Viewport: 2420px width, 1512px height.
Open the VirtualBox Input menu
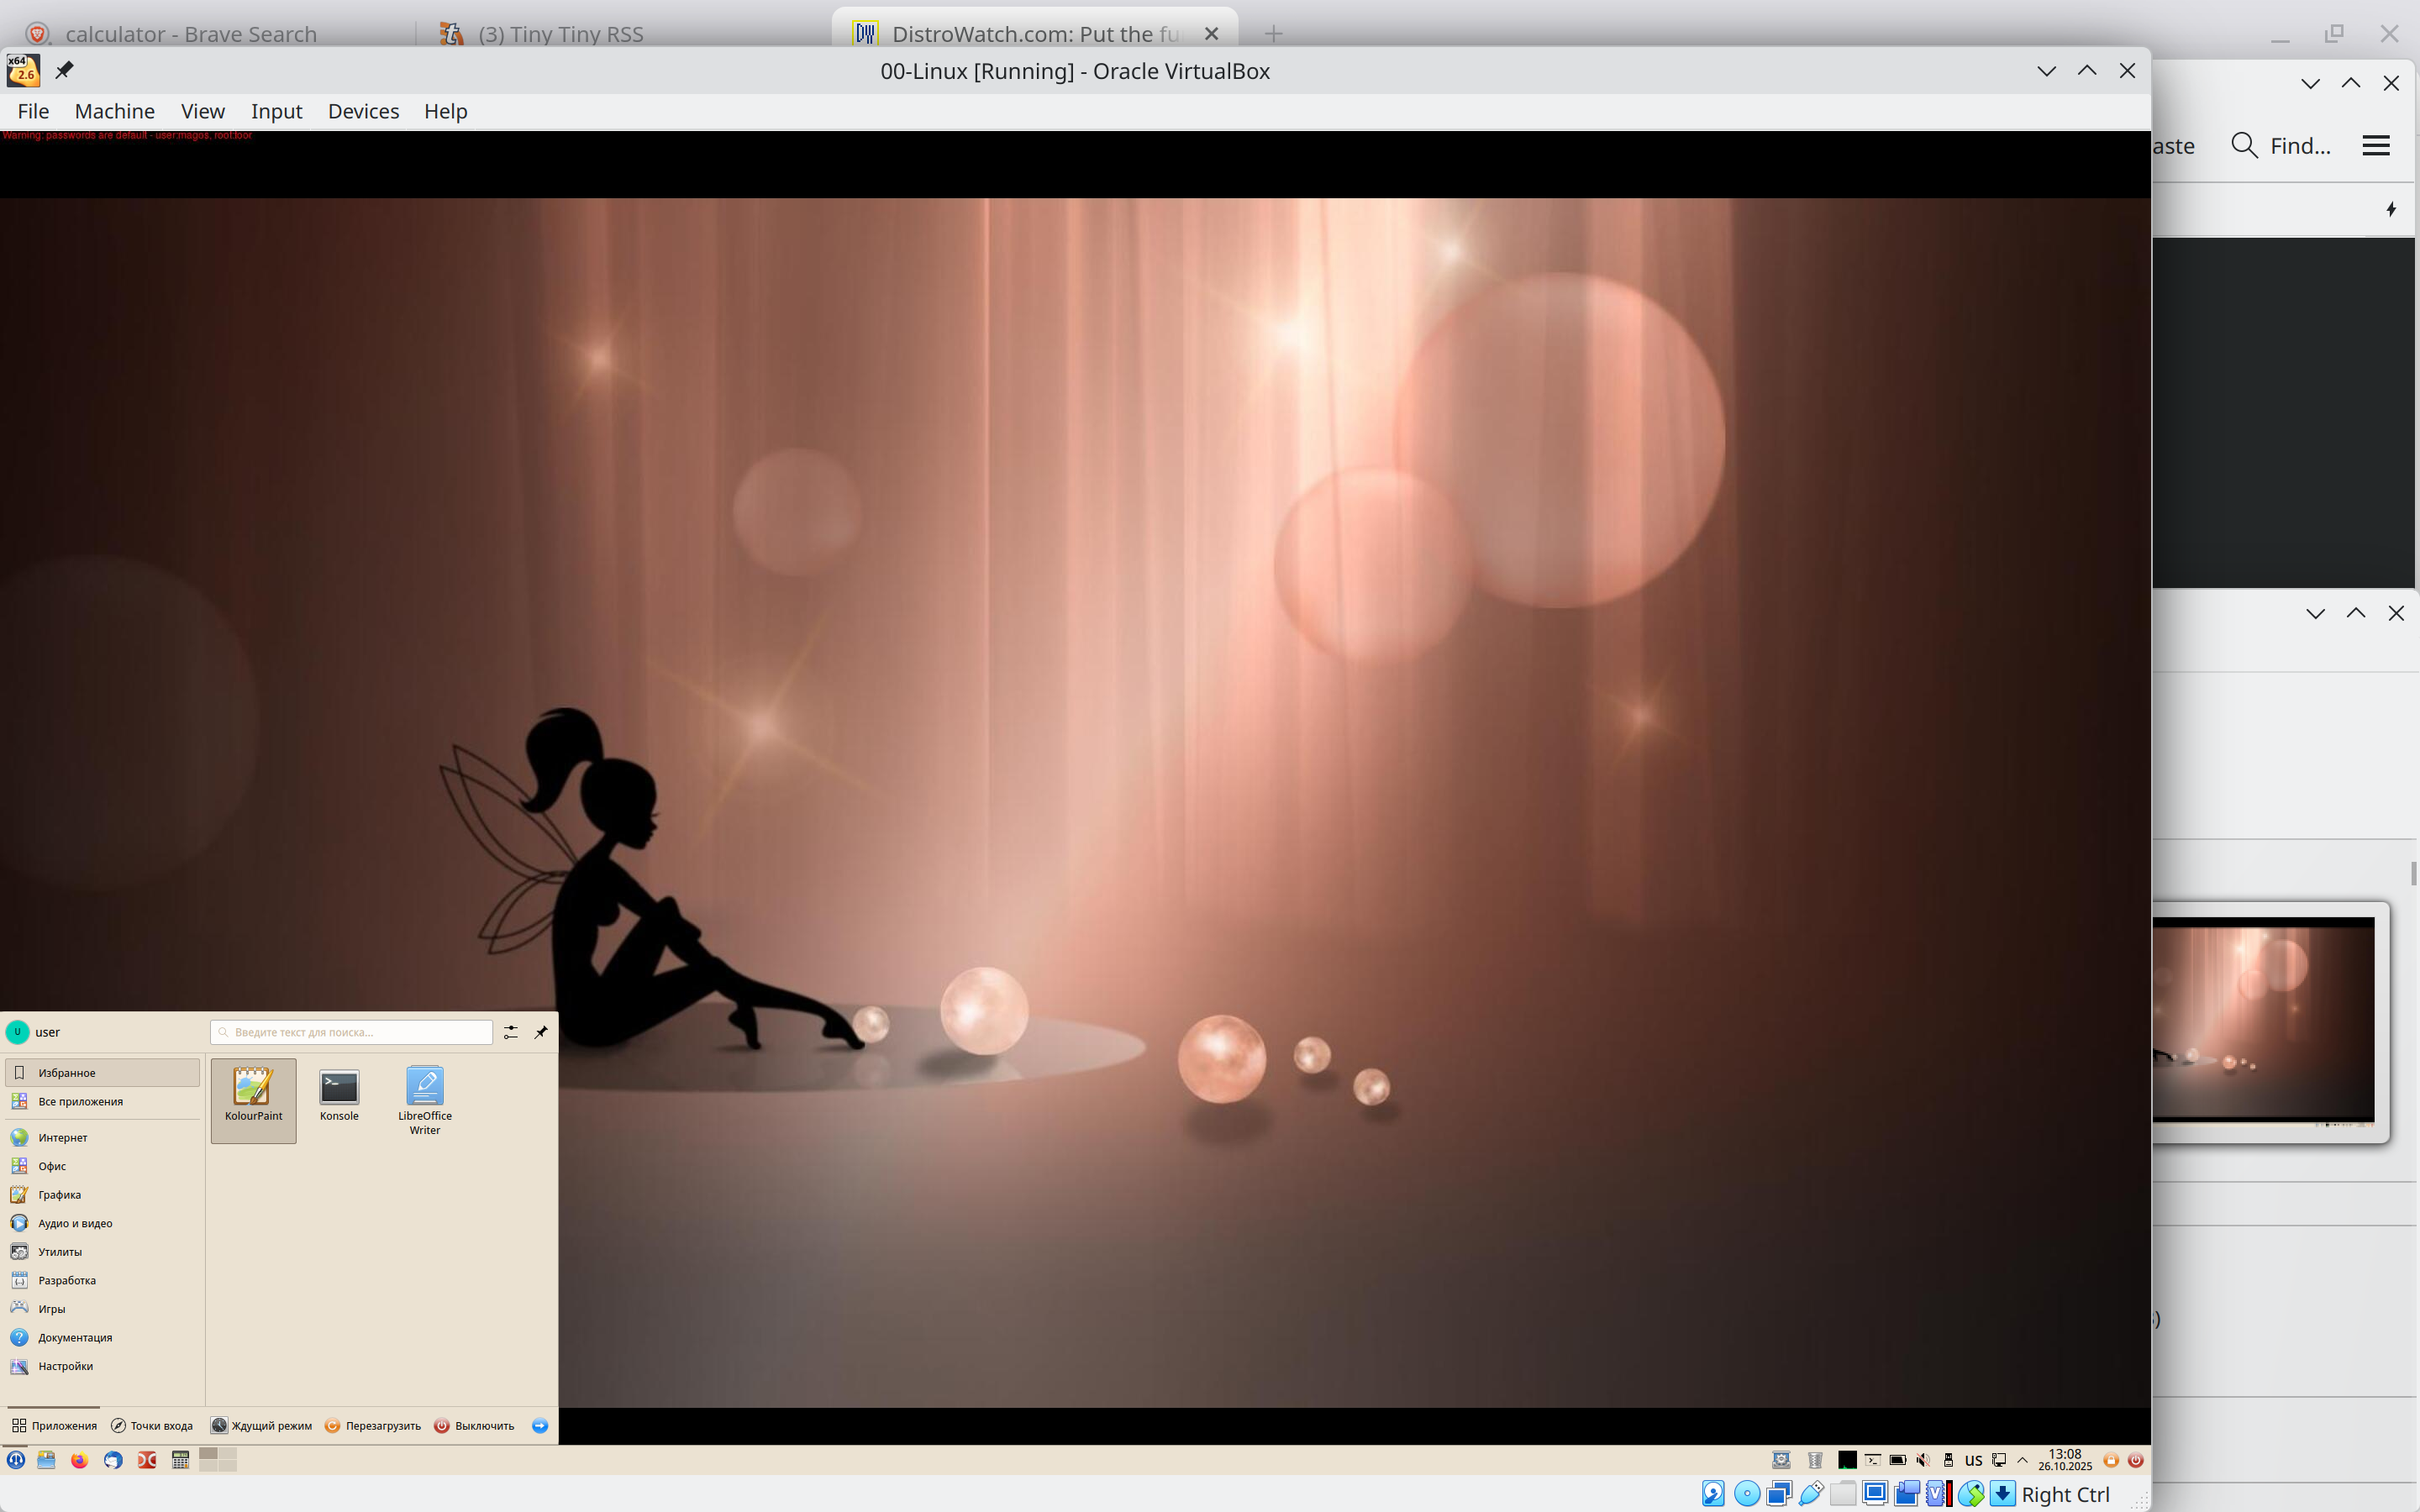276,111
